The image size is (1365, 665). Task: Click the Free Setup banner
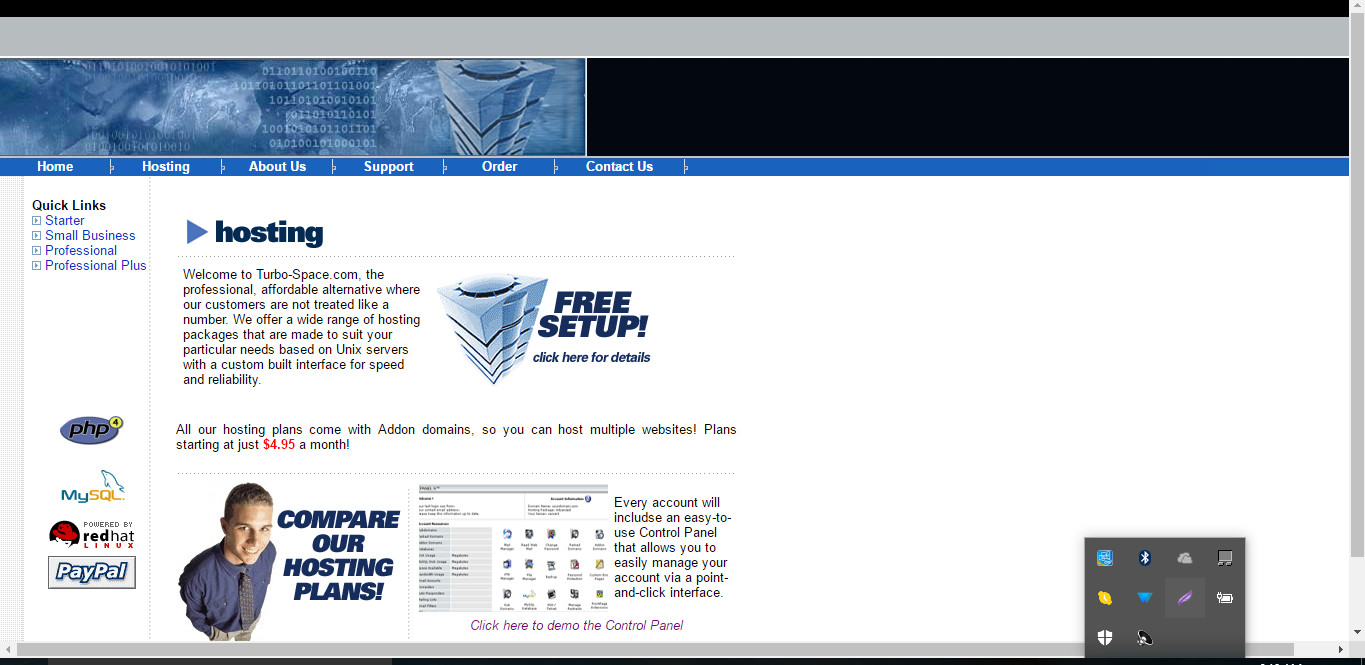point(544,328)
